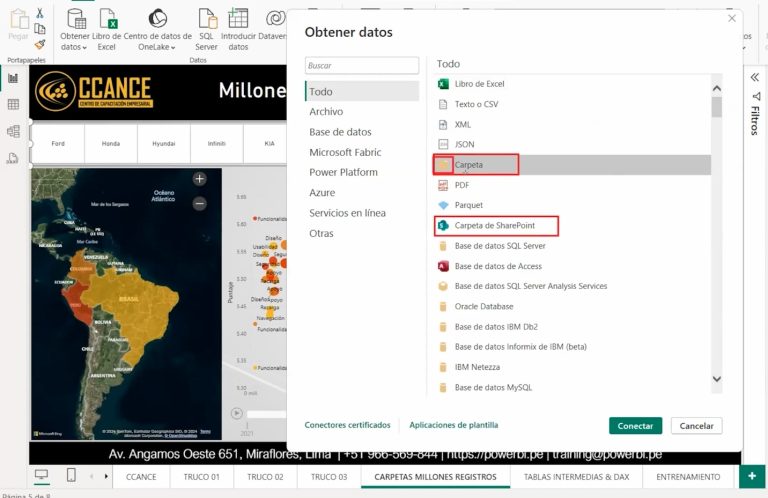Viewport: 768px width, 498px height.
Task: Open CARPETAS MILLONES REGISTROS page tab
Action: [435, 476]
